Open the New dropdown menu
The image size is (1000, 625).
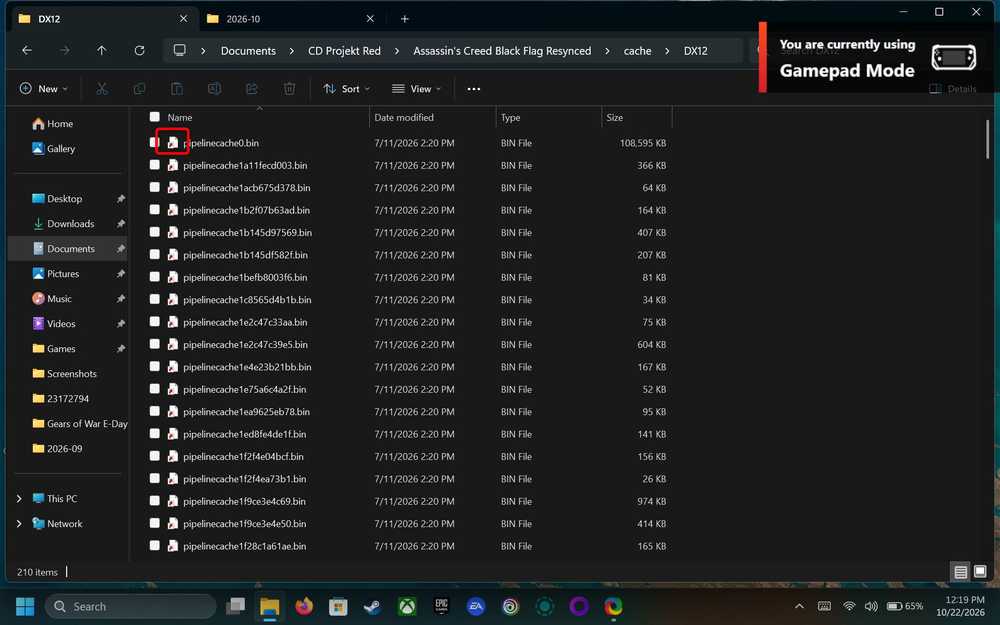[43, 89]
